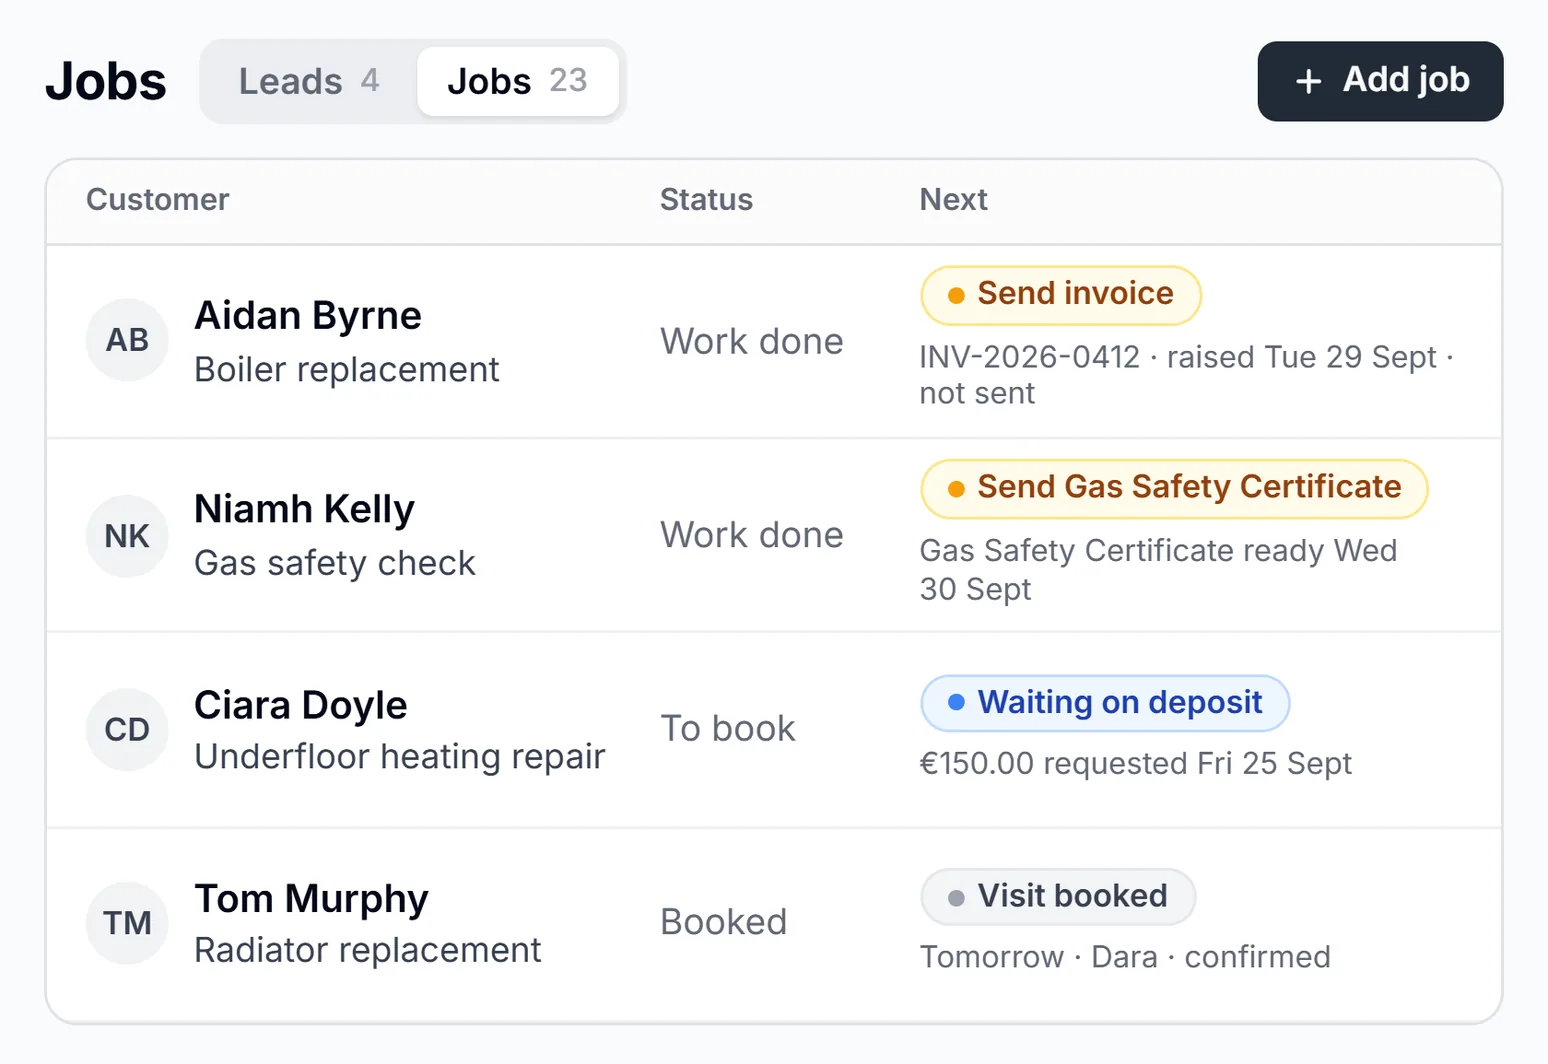Image resolution: width=1548 pixels, height=1064 pixels.
Task: Click the Jobs page heading
Action: [106, 81]
